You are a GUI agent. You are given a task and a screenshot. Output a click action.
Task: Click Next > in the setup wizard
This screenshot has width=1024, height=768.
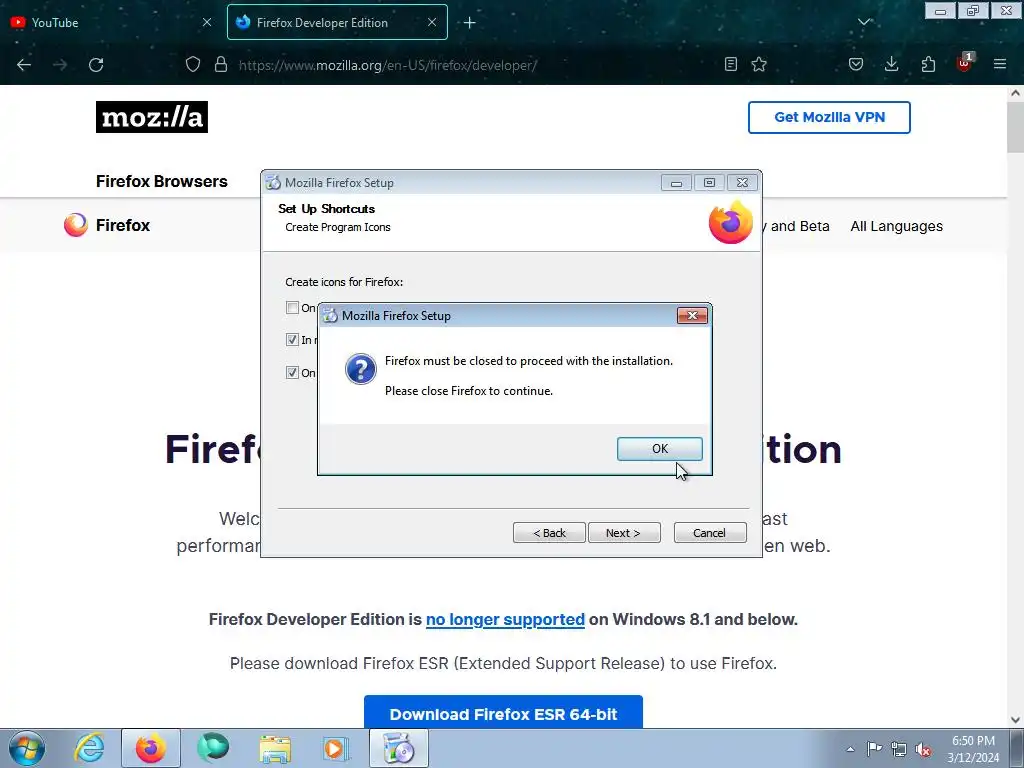point(624,533)
